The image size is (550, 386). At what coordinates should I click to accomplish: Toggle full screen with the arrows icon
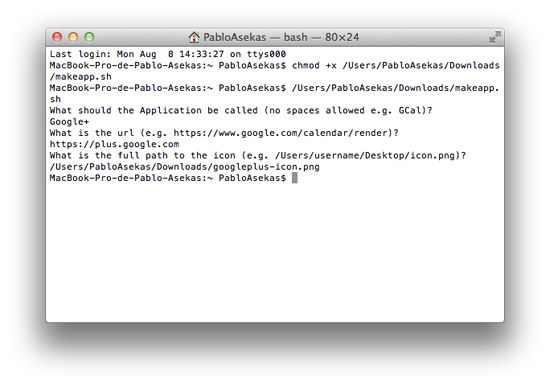pyautogui.click(x=495, y=37)
